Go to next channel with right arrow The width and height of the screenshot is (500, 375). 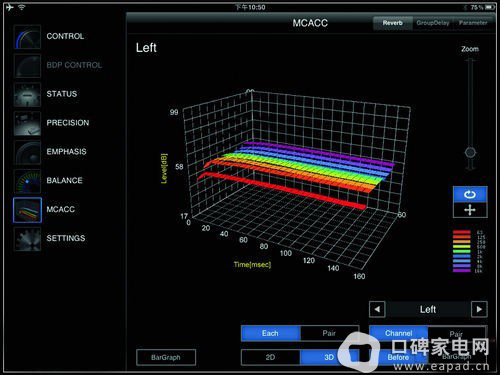click(479, 309)
